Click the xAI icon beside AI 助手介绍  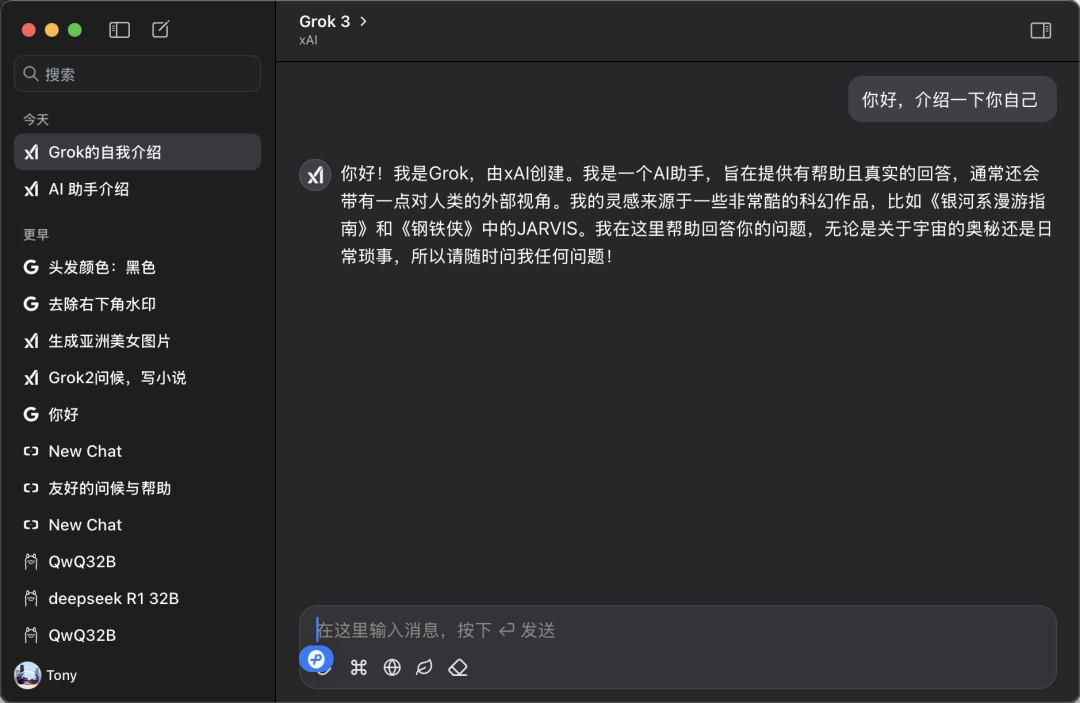click(31, 189)
